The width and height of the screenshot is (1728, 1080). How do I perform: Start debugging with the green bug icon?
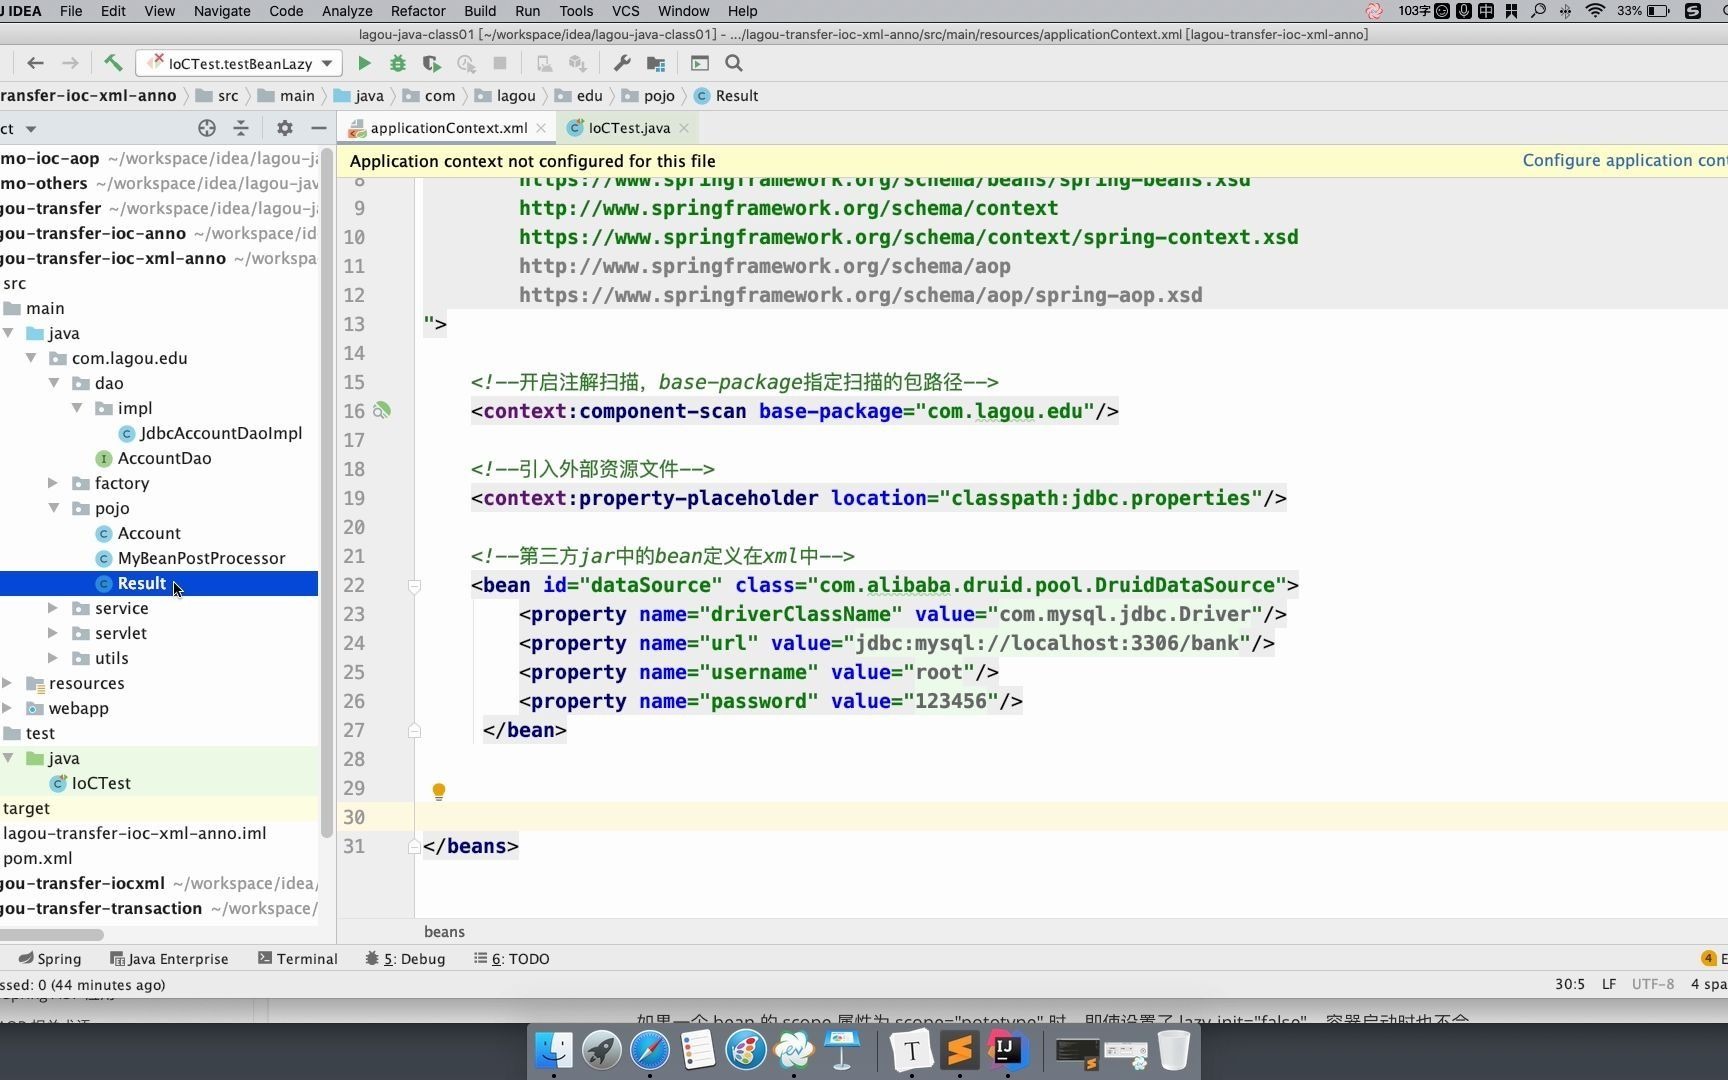point(398,63)
